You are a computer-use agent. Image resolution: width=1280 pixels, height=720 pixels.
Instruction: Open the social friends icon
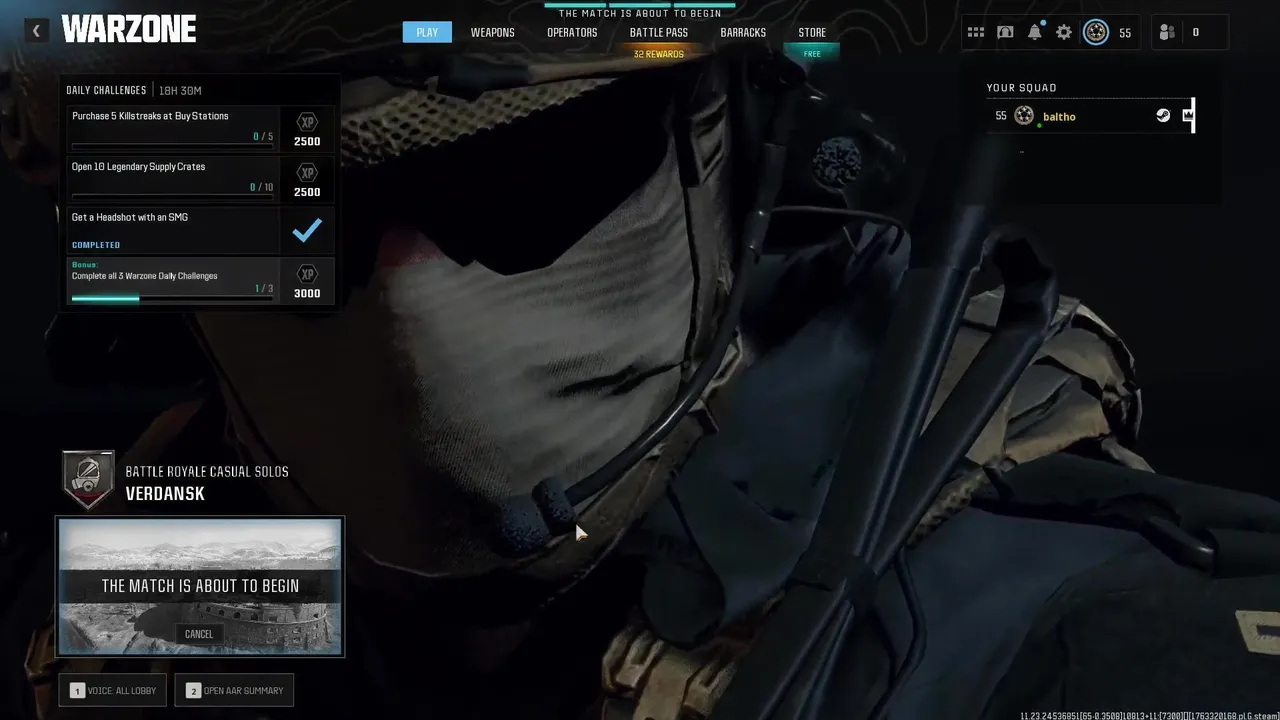pos(1166,32)
